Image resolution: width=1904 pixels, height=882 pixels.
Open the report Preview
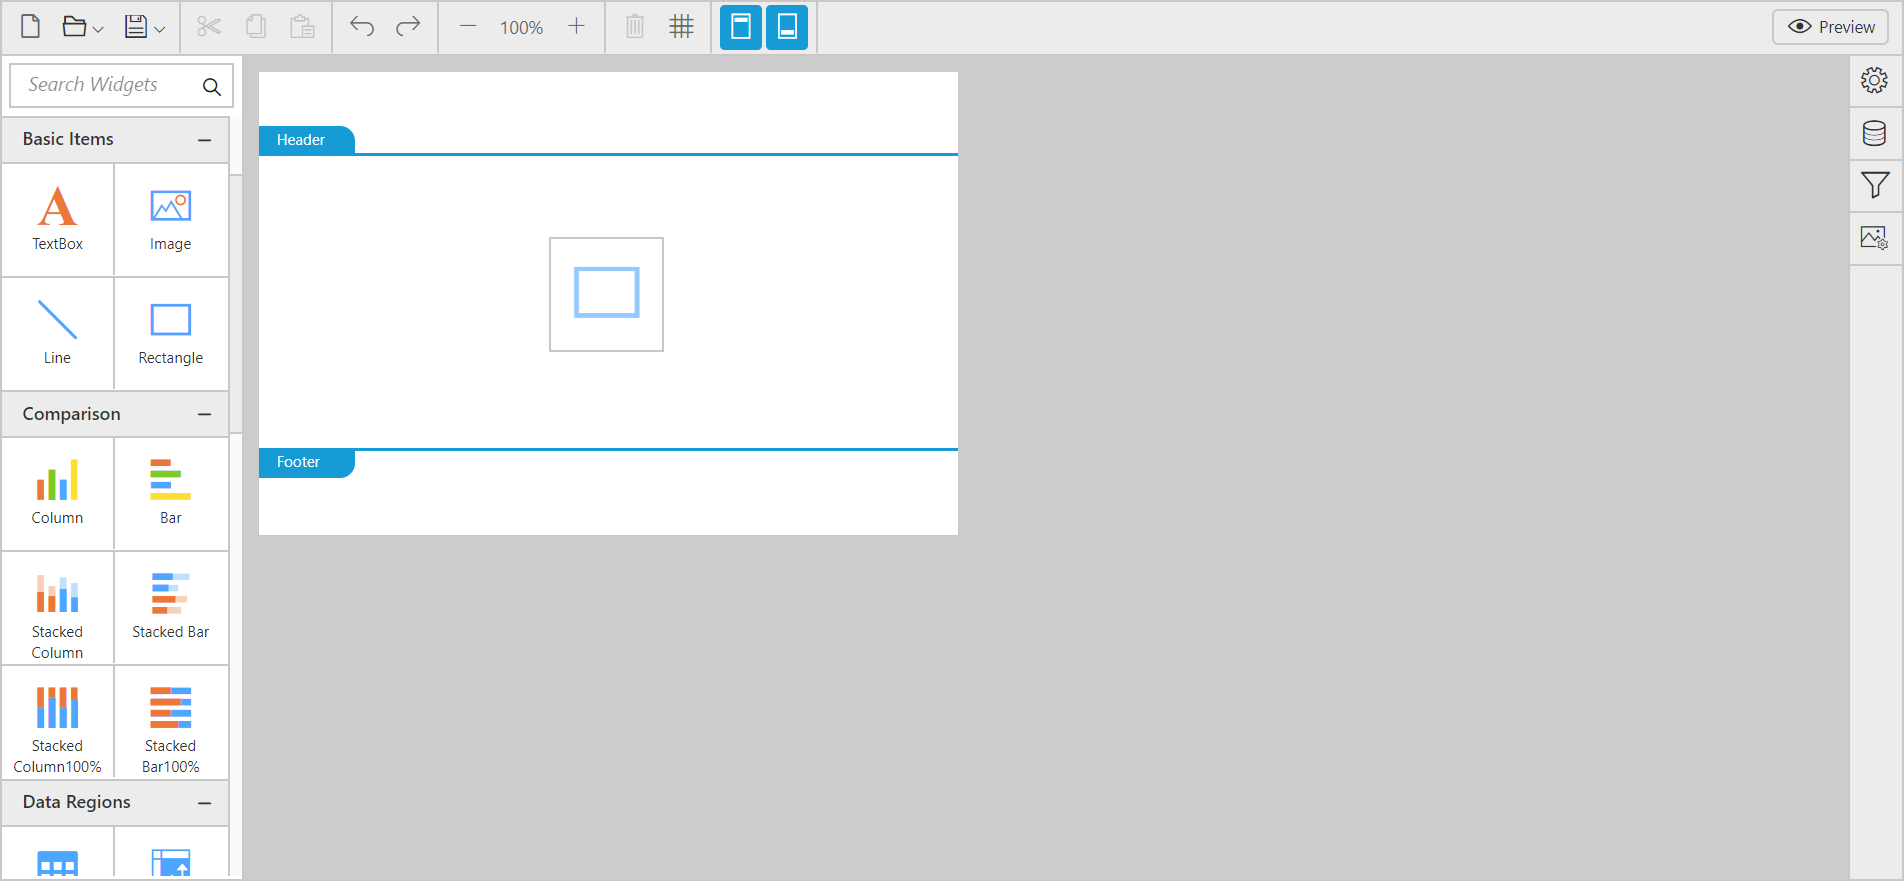[x=1831, y=27]
